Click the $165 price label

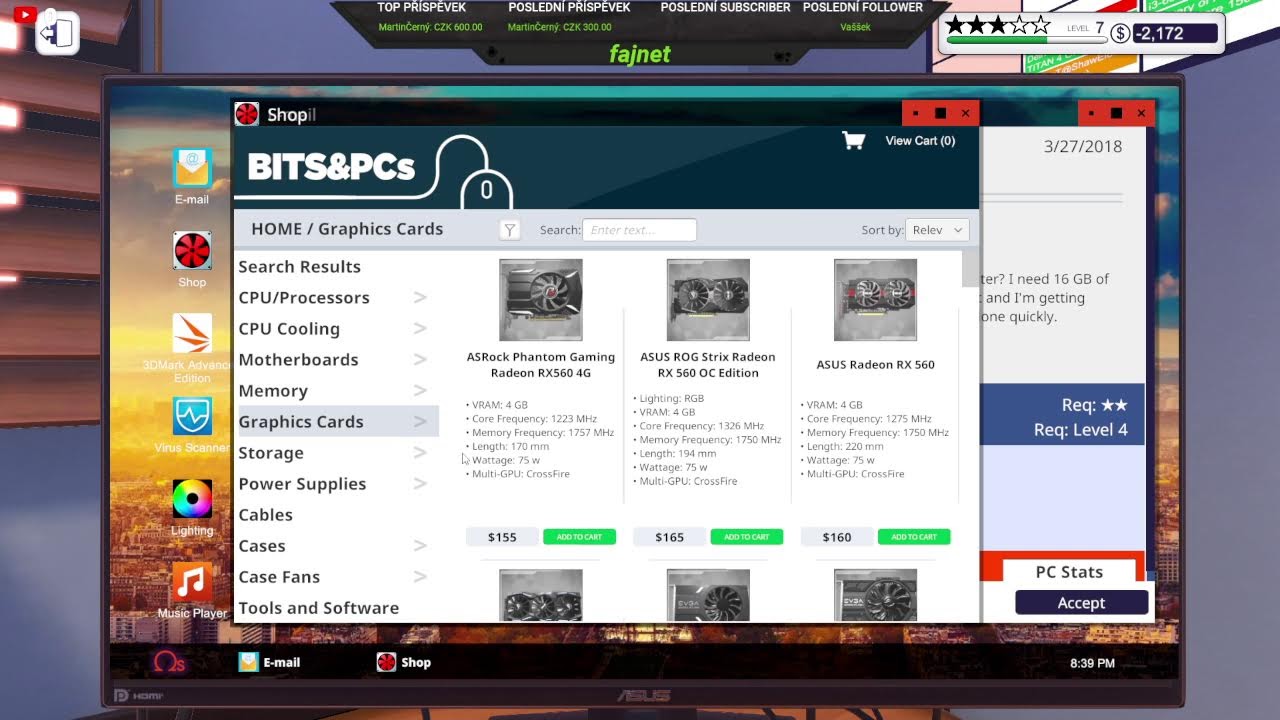(x=670, y=537)
